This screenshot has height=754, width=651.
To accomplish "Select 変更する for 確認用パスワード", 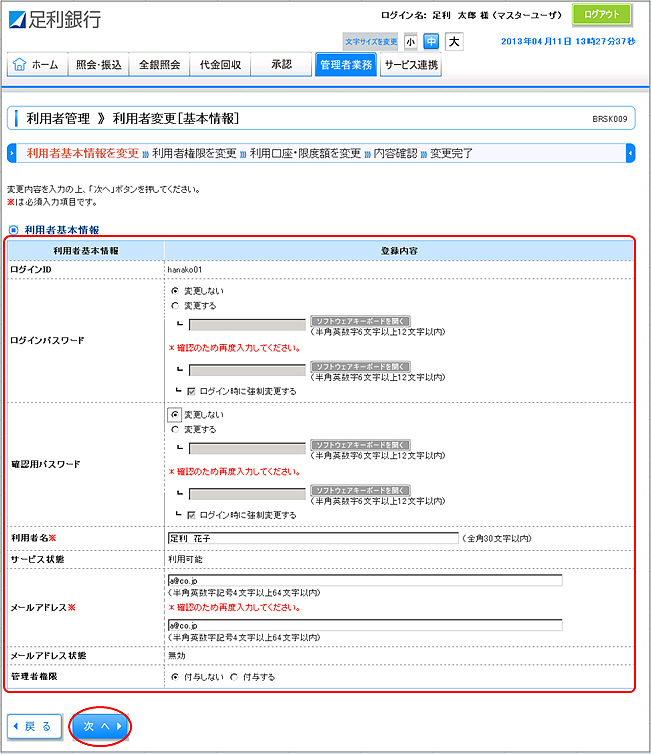I will coord(175,429).
